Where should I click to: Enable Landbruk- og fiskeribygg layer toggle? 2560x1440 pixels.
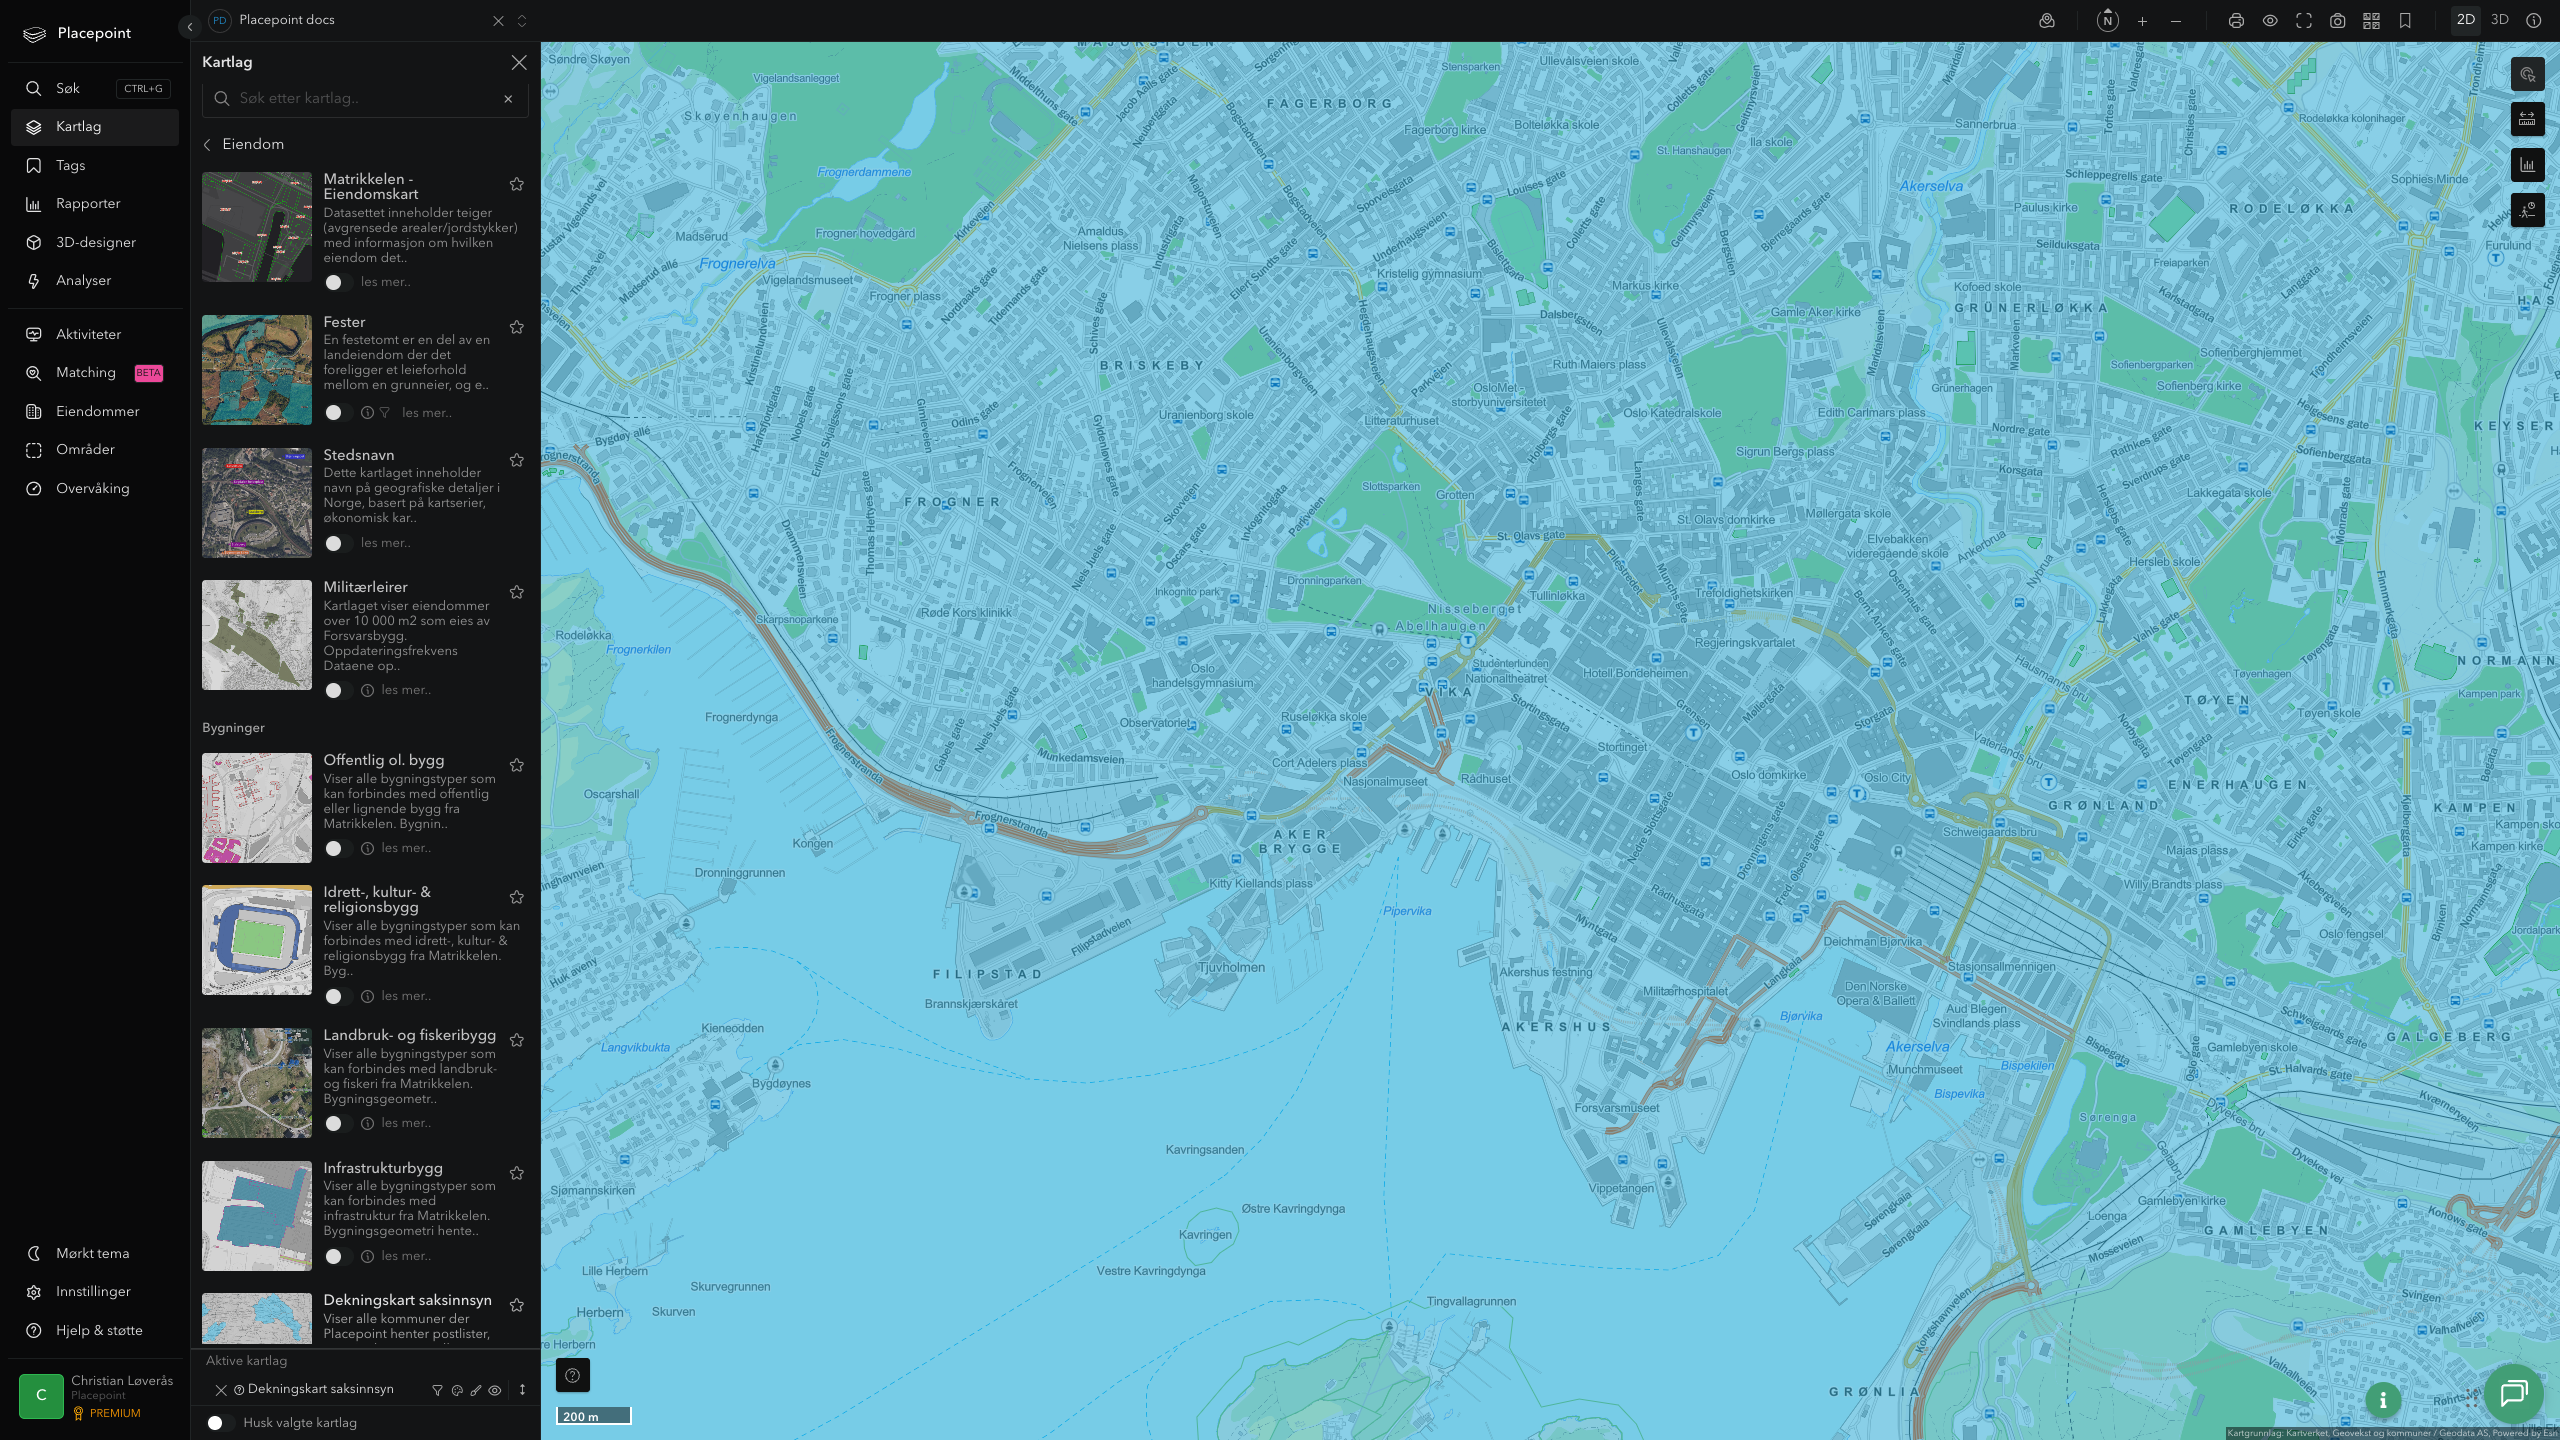[x=338, y=1124]
